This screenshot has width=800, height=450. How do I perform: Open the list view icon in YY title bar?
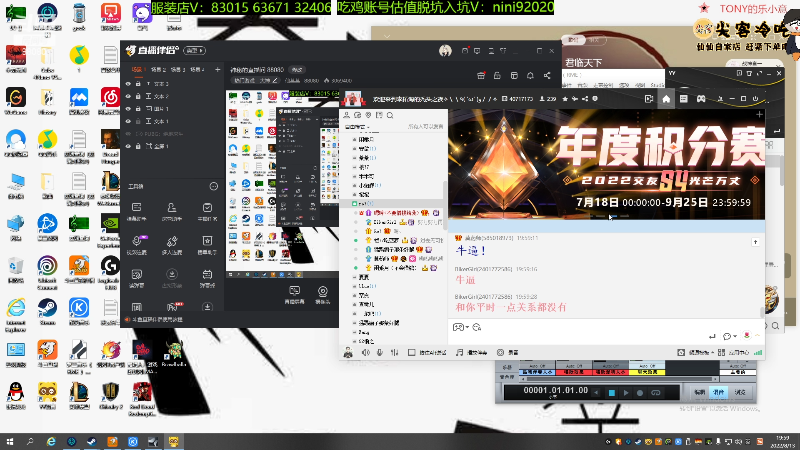(x=684, y=99)
